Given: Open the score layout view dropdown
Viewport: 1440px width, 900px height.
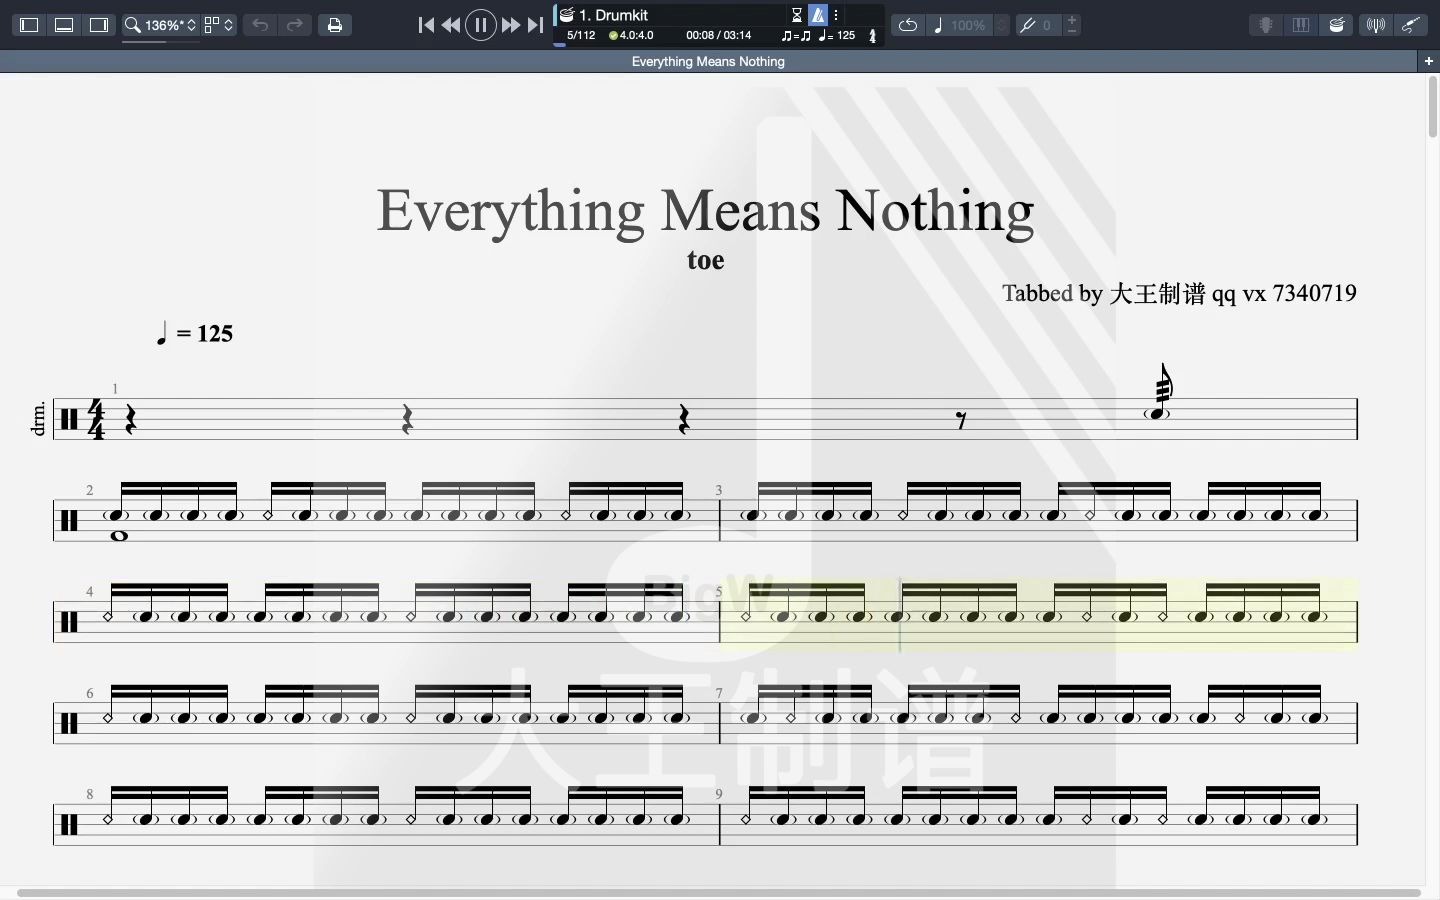Looking at the screenshot, I should (219, 25).
